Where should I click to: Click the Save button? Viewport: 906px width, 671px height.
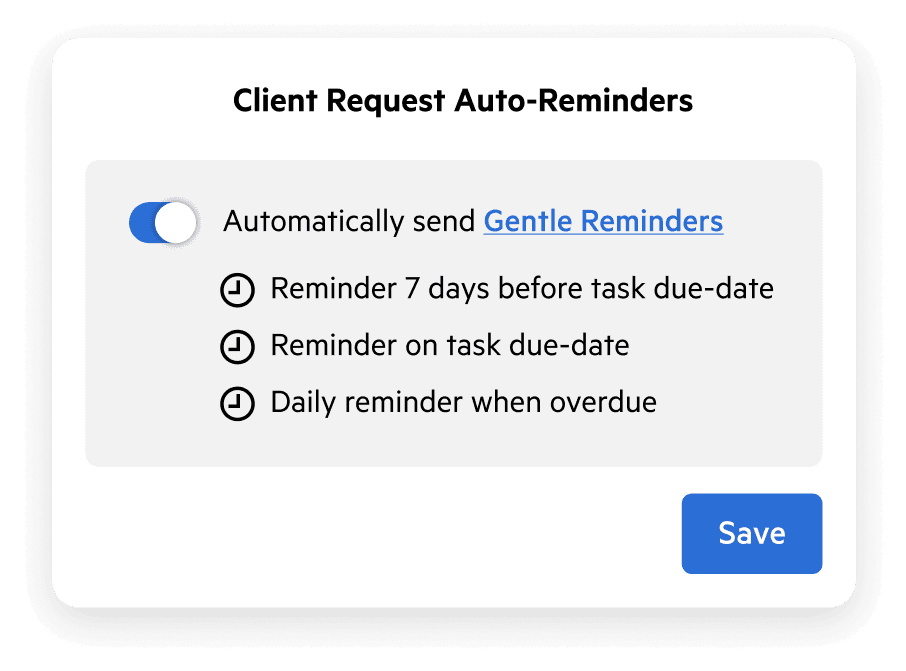pyautogui.click(x=752, y=533)
